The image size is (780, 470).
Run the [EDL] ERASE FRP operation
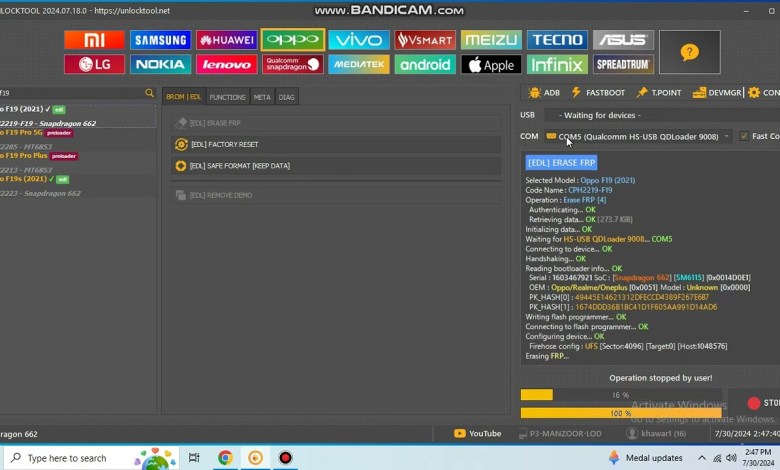(336, 123)
